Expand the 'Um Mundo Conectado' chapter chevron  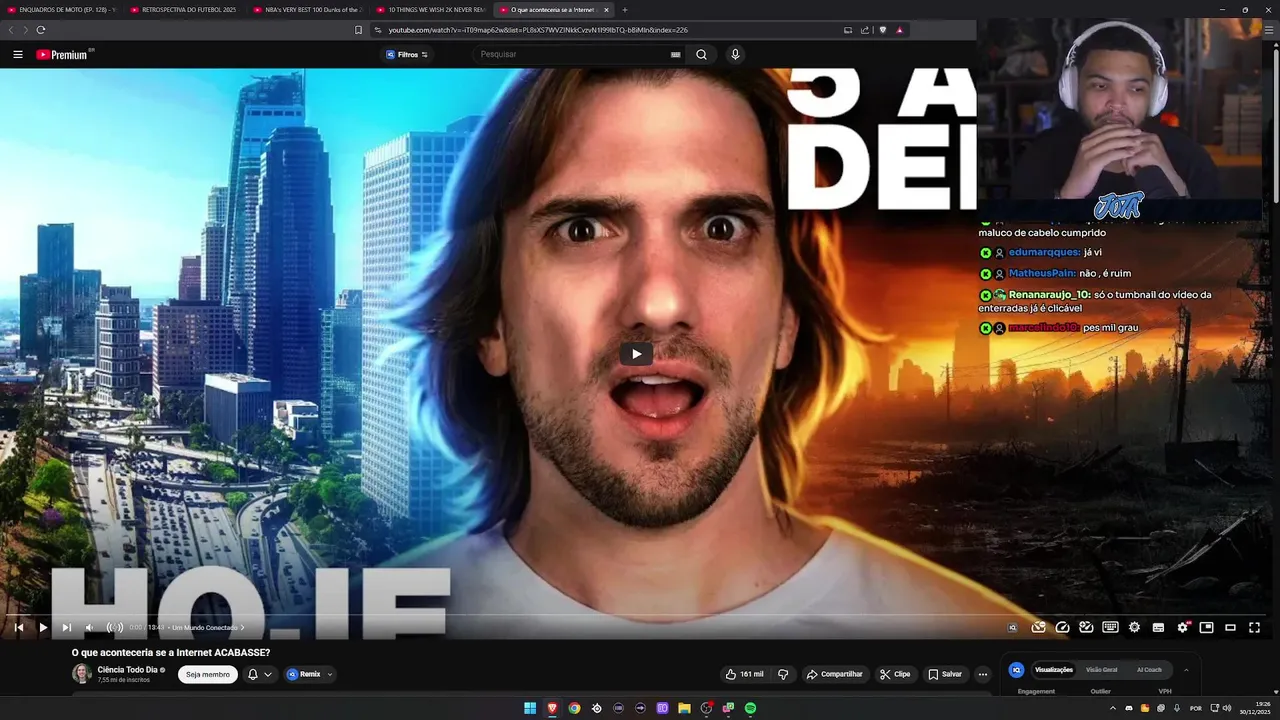[x=242, y=627]
